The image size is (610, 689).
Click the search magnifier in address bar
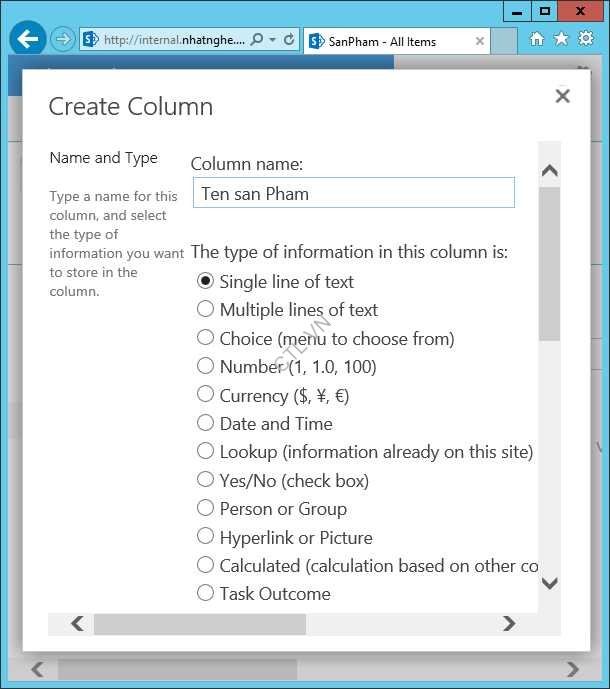click(x=256, y=40)
